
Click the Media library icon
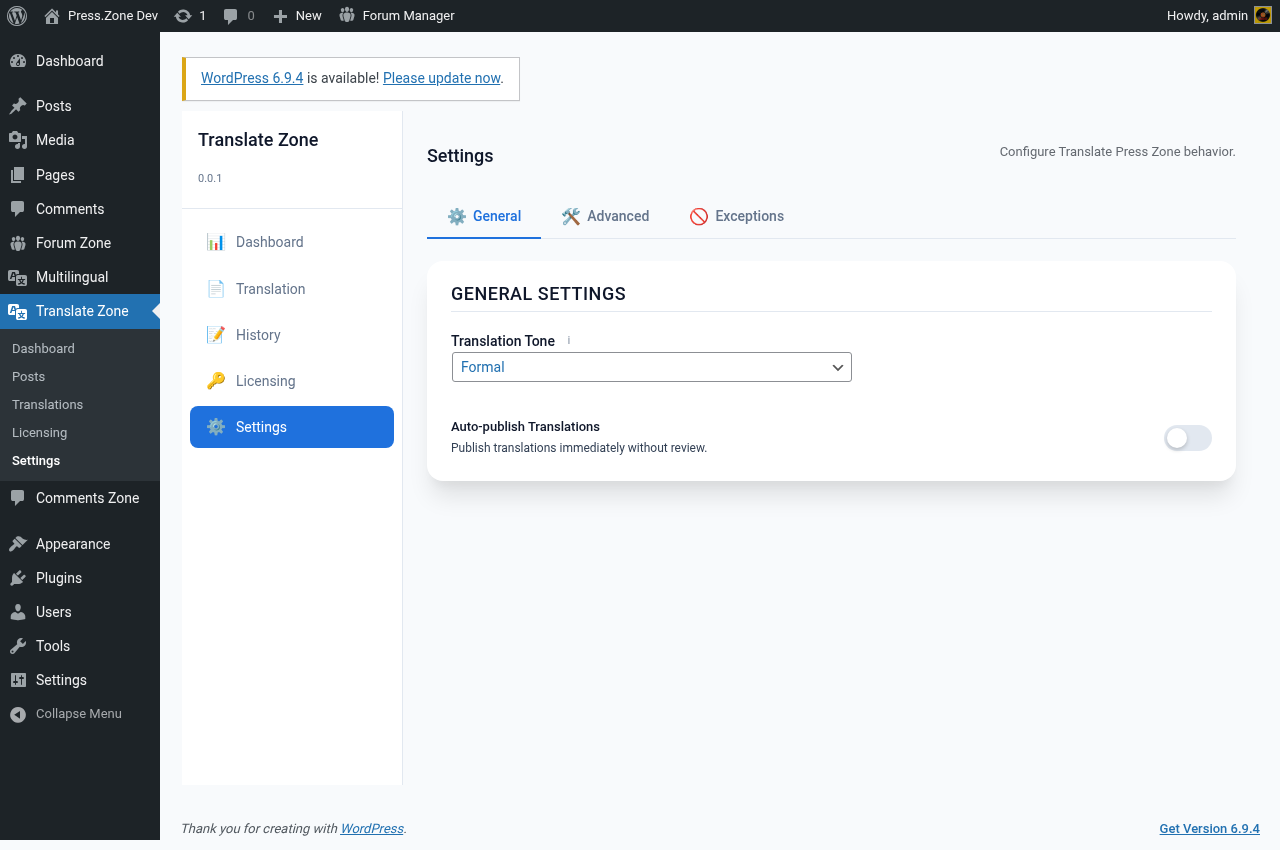pyautogui.click(x=18, y=140)
